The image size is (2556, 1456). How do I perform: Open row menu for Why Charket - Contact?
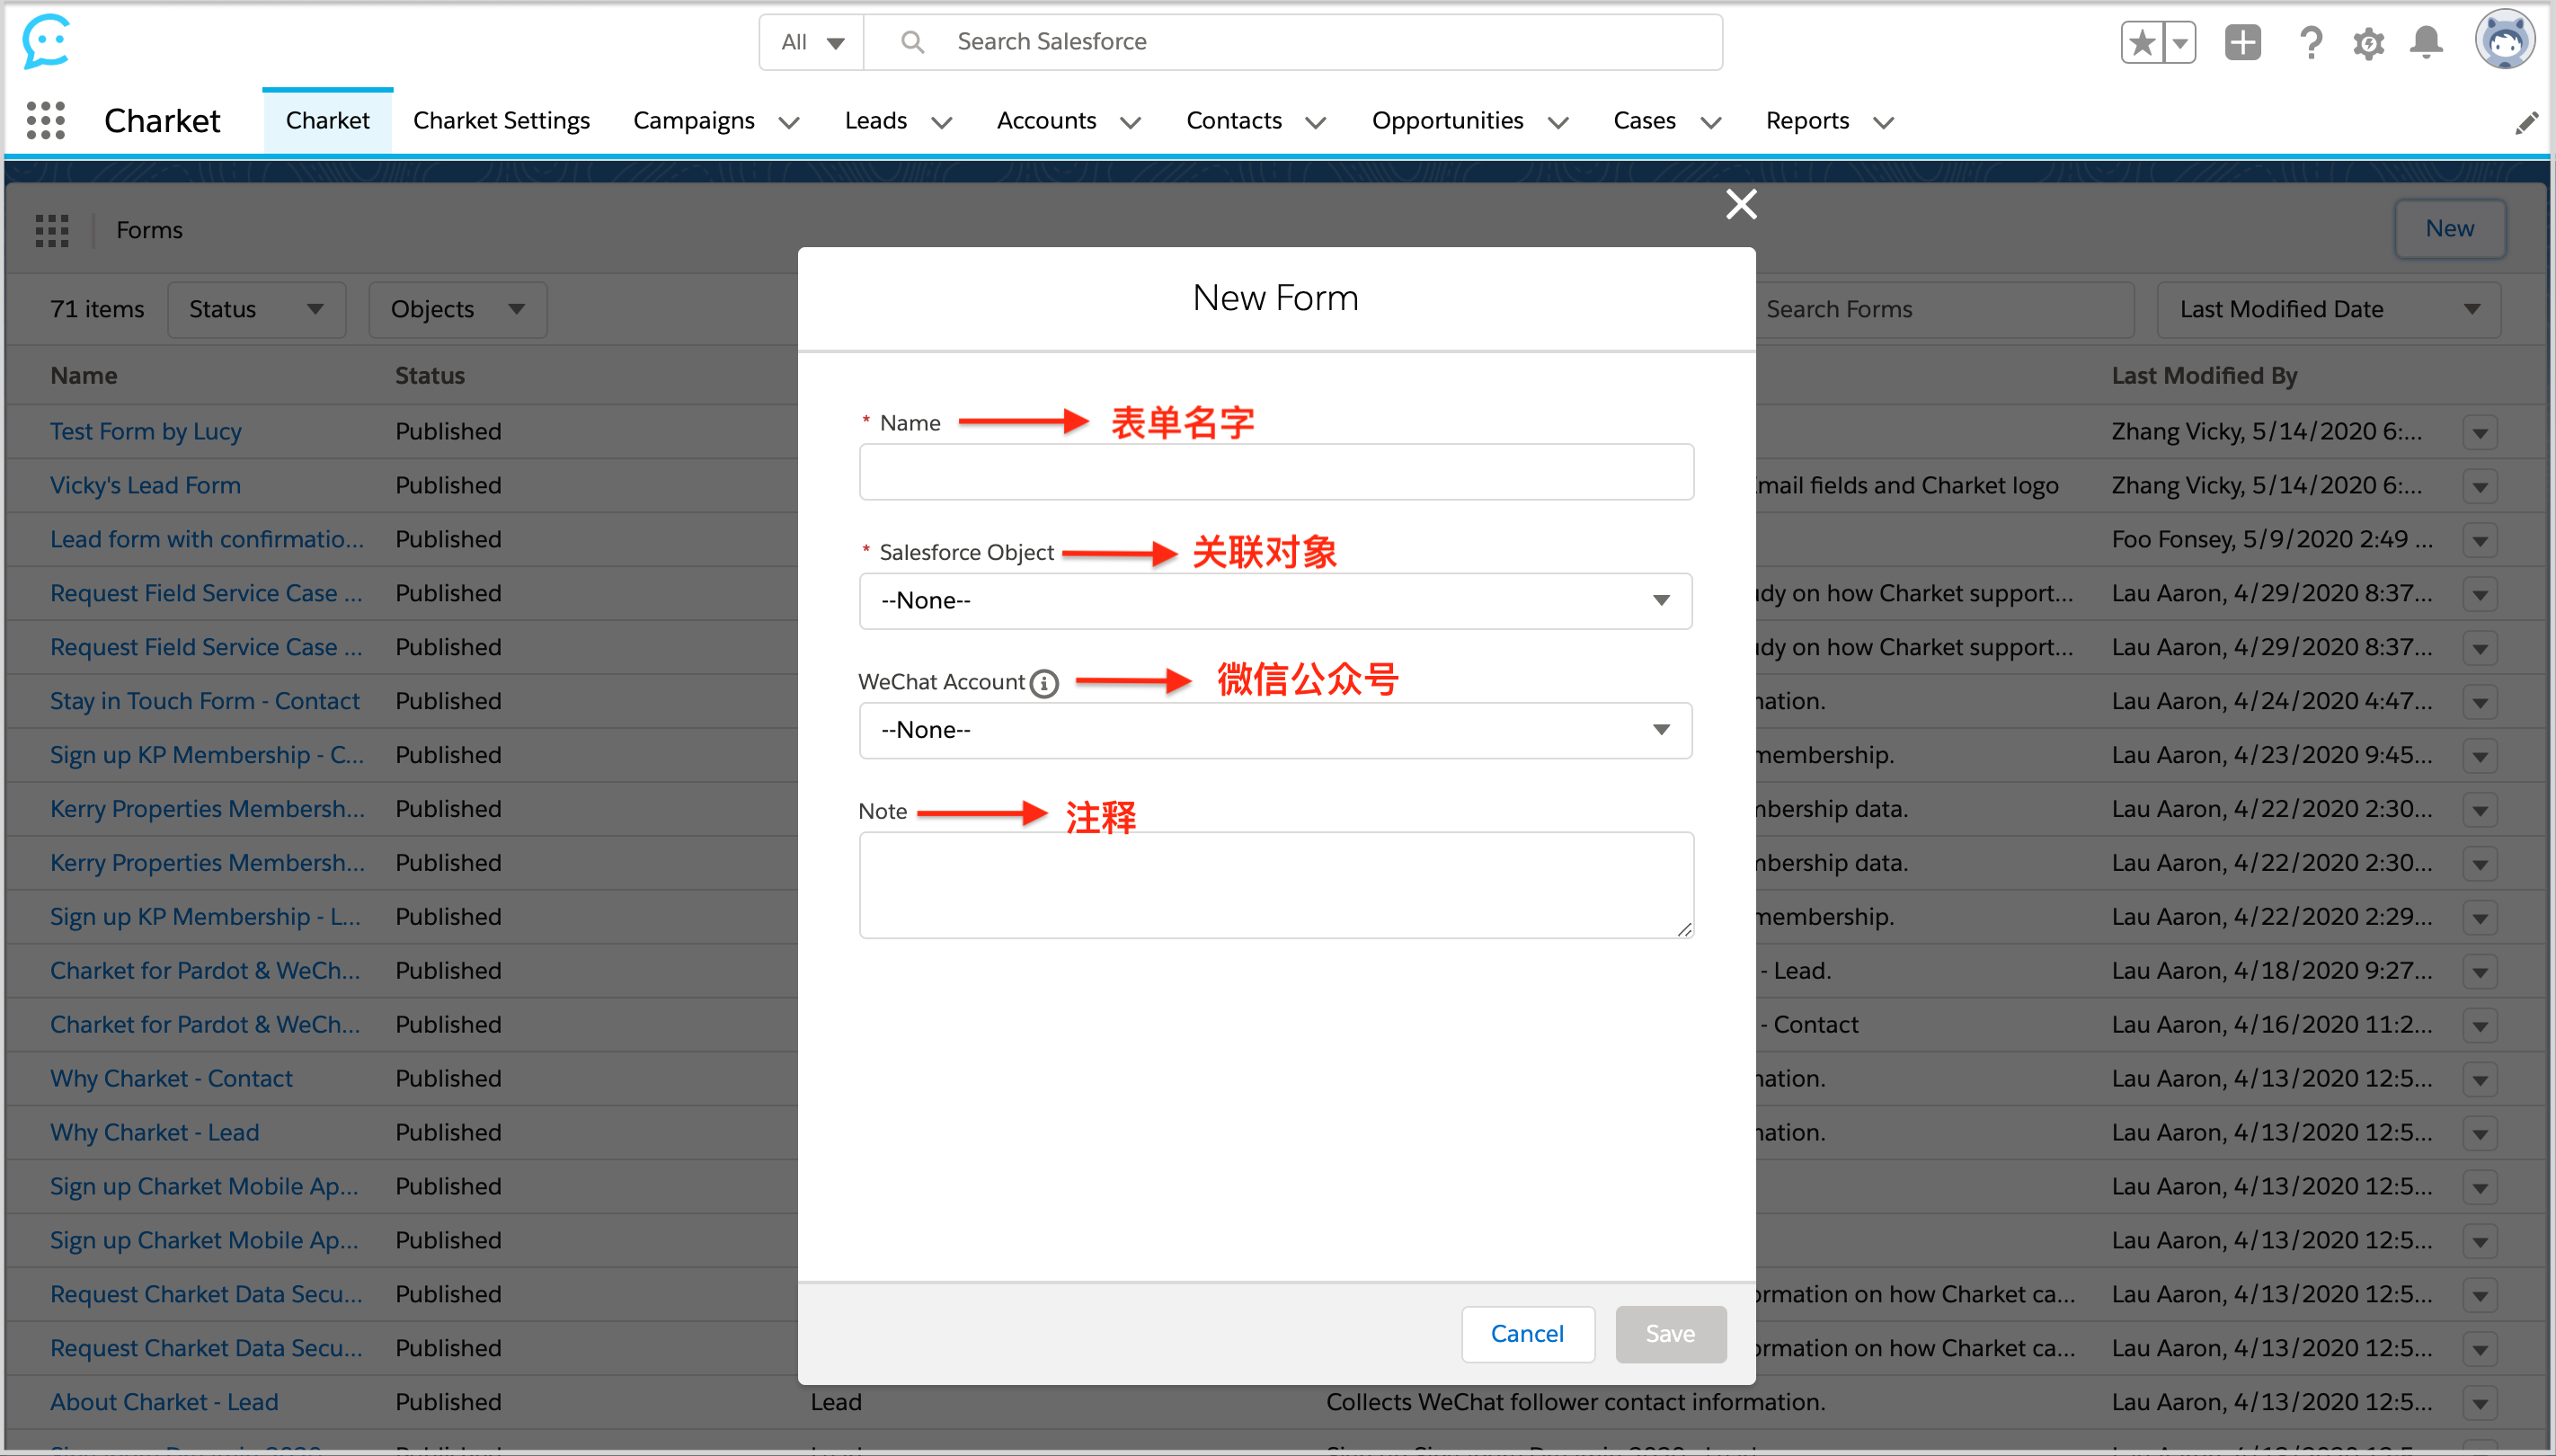point(2480,1080)
